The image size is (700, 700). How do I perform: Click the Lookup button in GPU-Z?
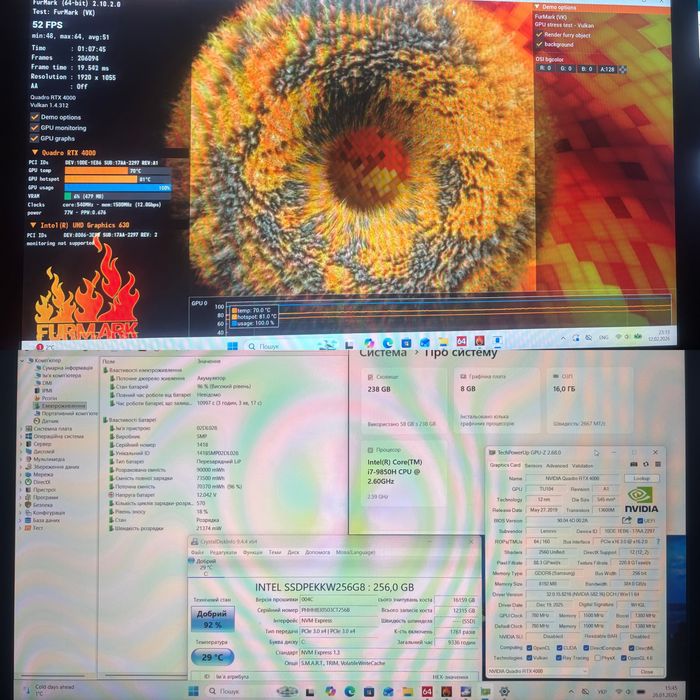(641, 478)
